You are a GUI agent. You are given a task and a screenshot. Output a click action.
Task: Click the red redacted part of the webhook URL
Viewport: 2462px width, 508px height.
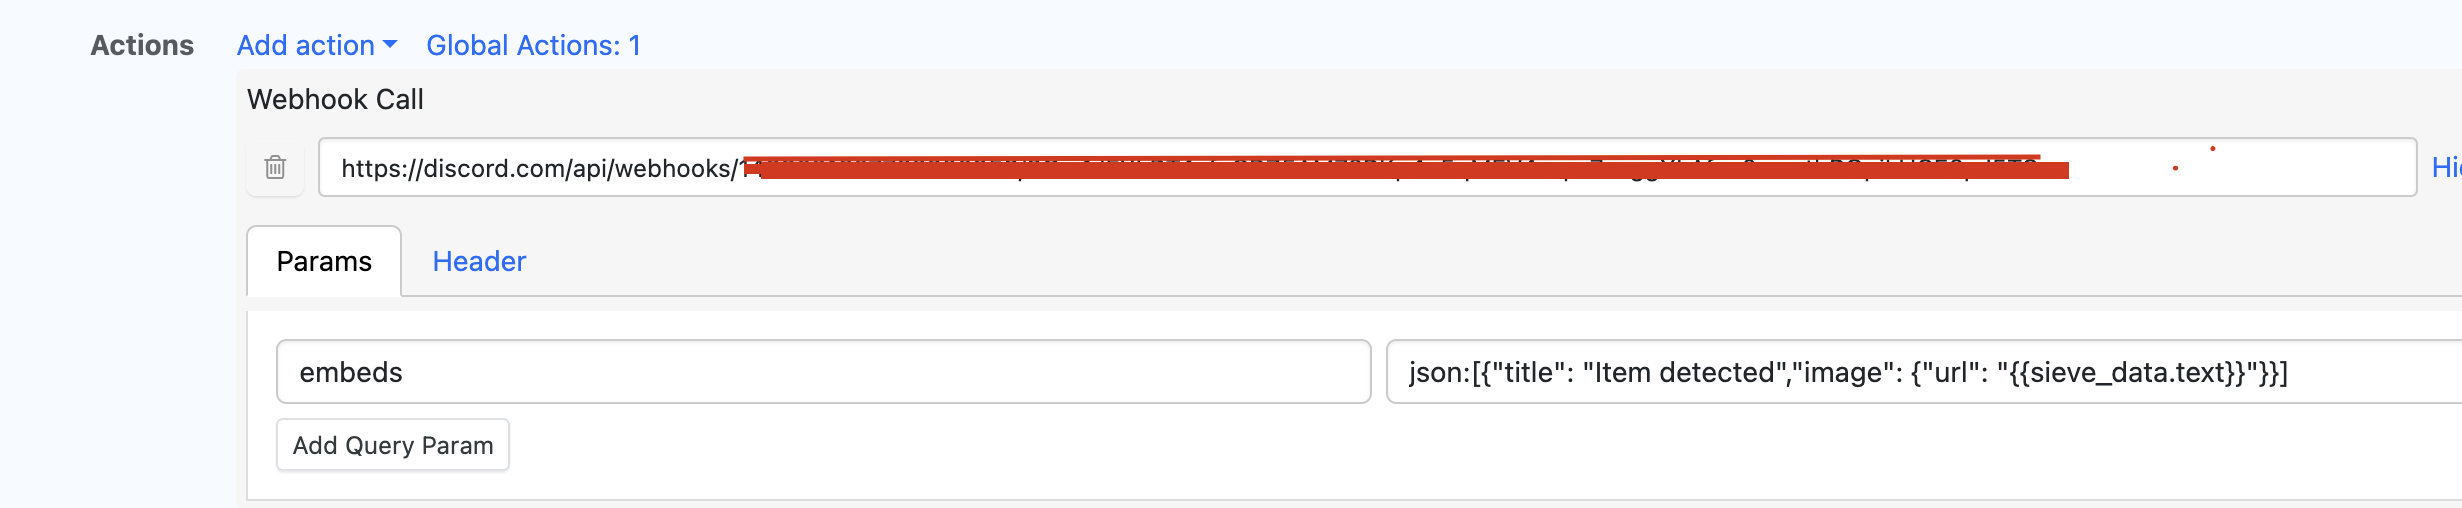(x=1400, y=168)
